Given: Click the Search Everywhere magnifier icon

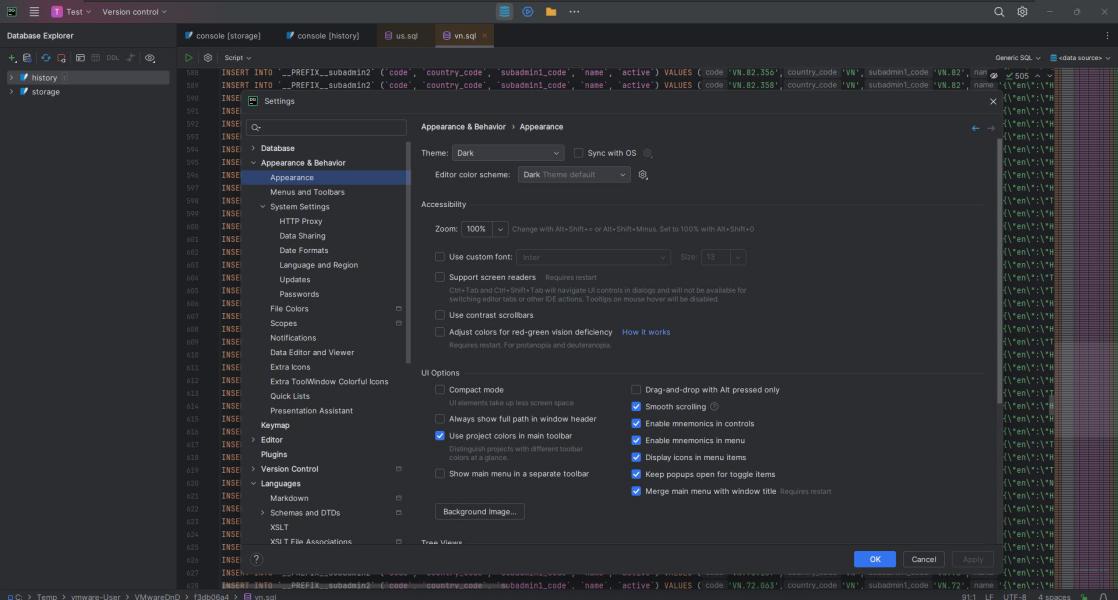Looking at the screenshot, I should click(x=999, y=12).
